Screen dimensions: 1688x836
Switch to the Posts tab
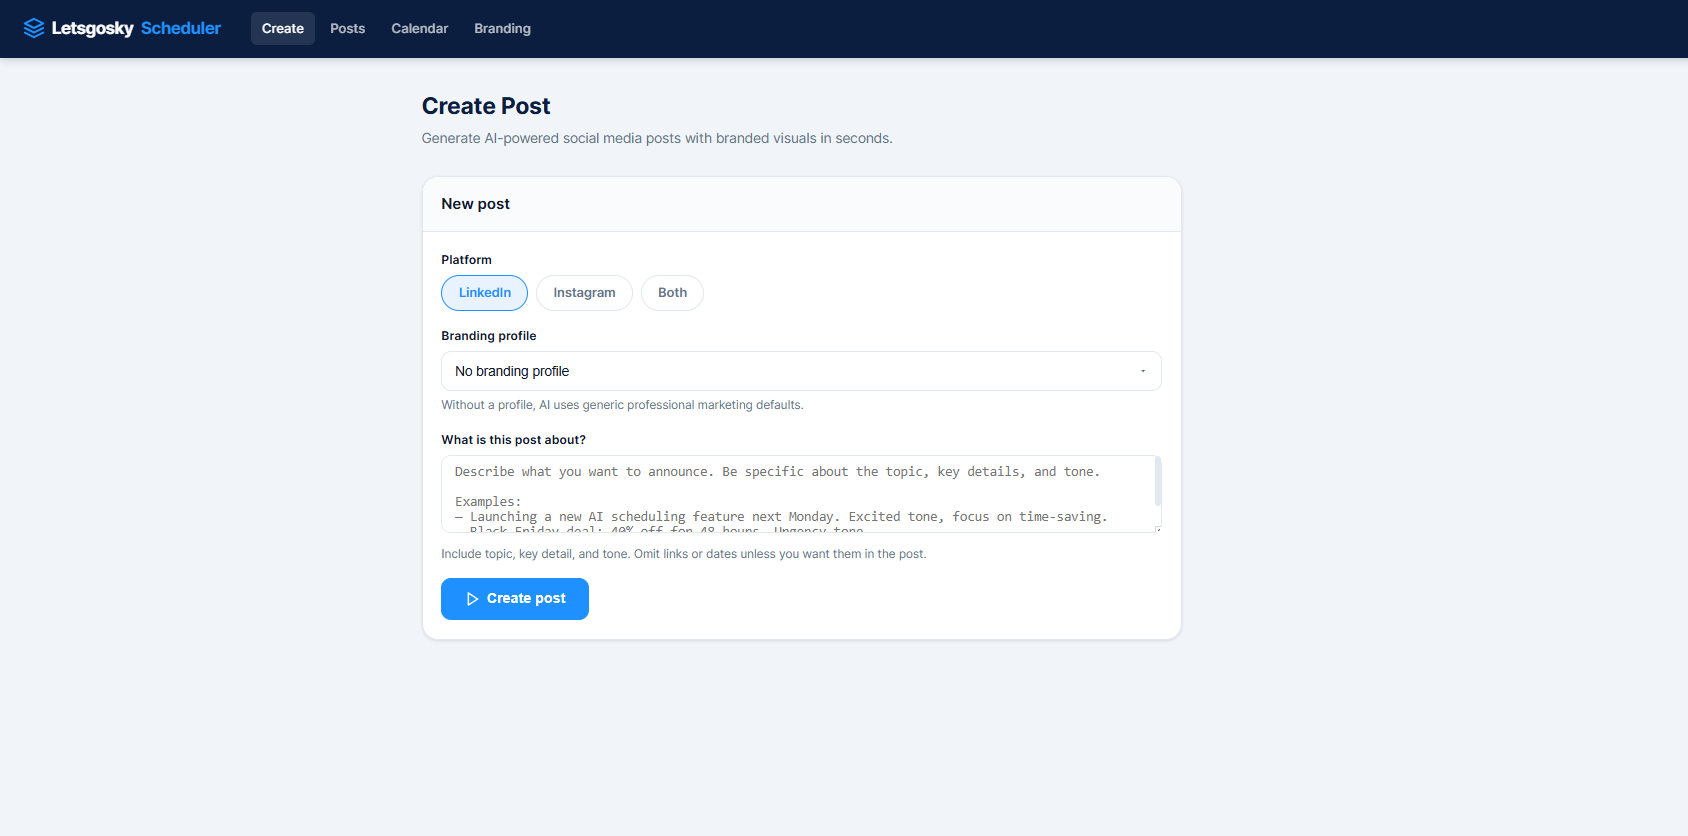347,28
